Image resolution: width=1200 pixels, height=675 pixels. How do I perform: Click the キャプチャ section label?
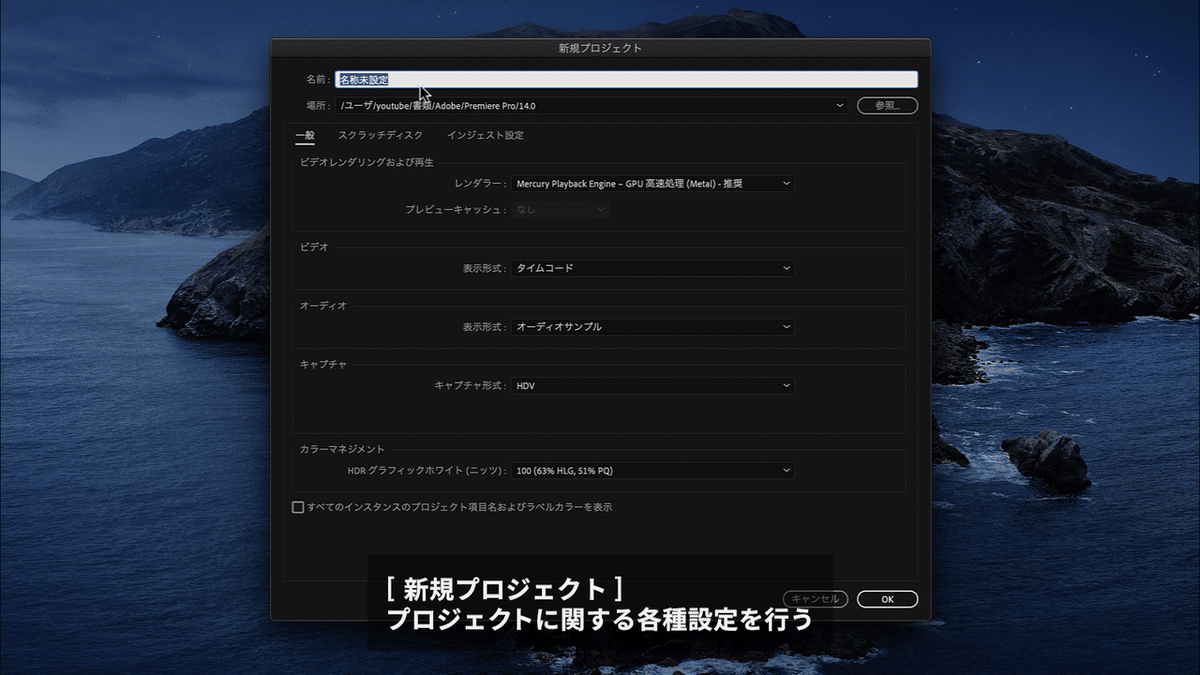[323, 364]
